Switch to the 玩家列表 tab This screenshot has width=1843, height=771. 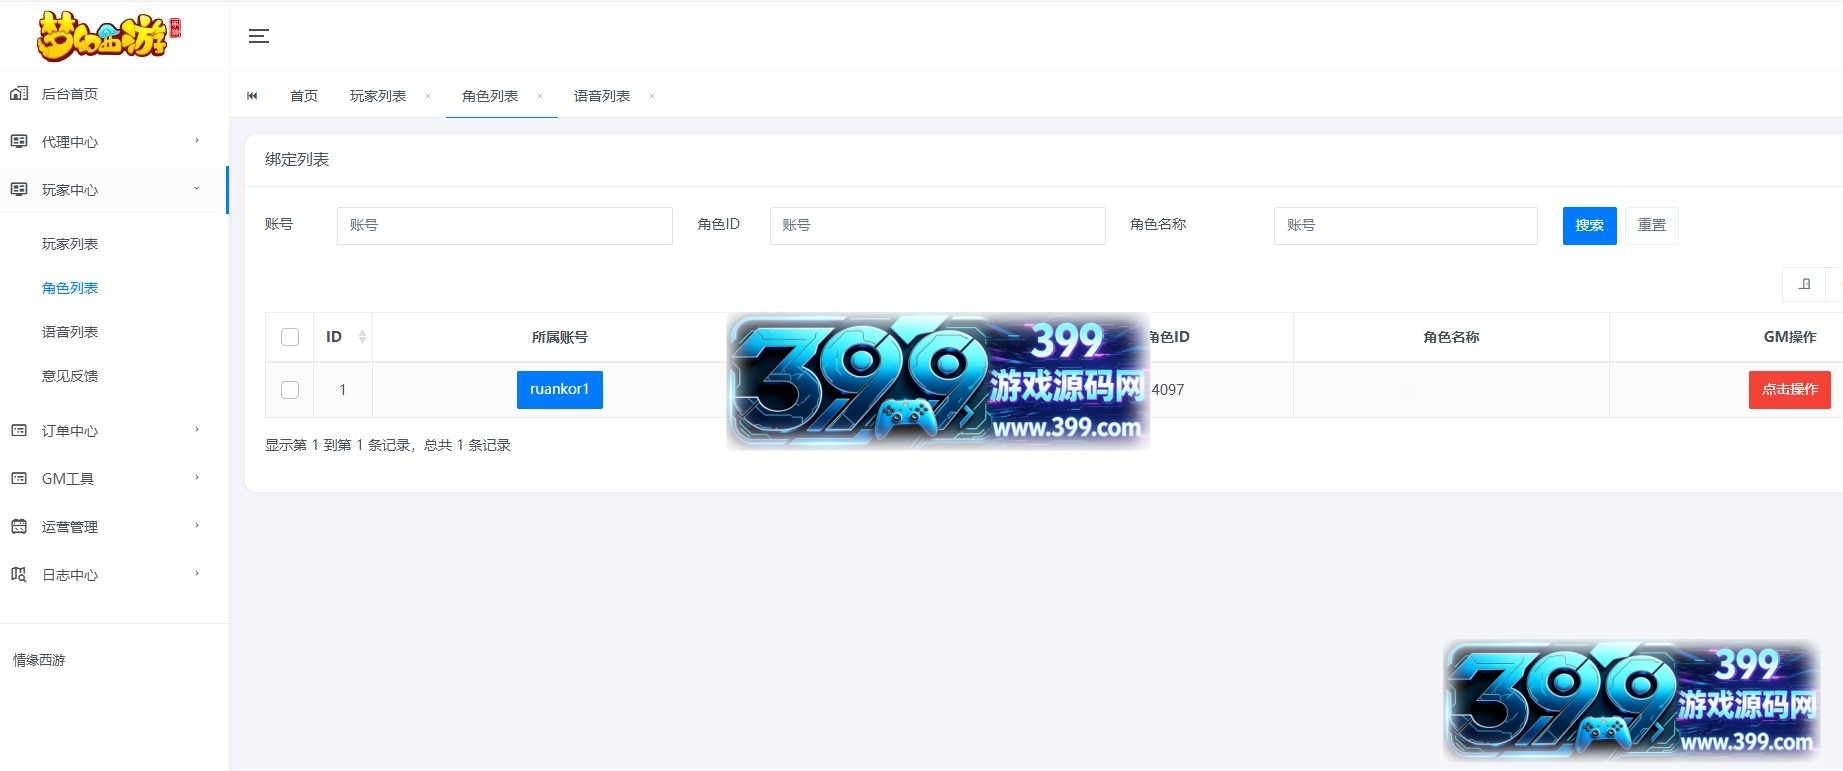(378, 96)
